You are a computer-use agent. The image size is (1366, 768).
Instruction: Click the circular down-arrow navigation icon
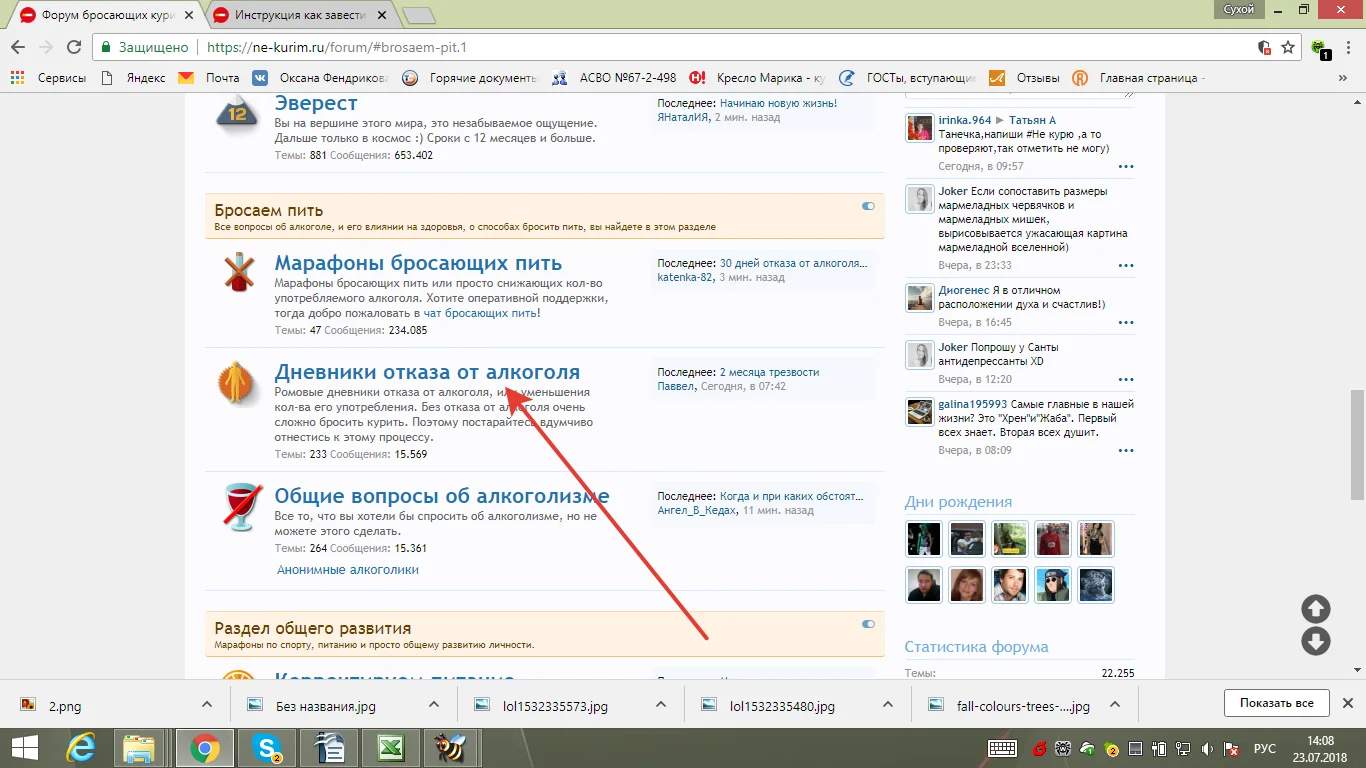pos(1315,640)
